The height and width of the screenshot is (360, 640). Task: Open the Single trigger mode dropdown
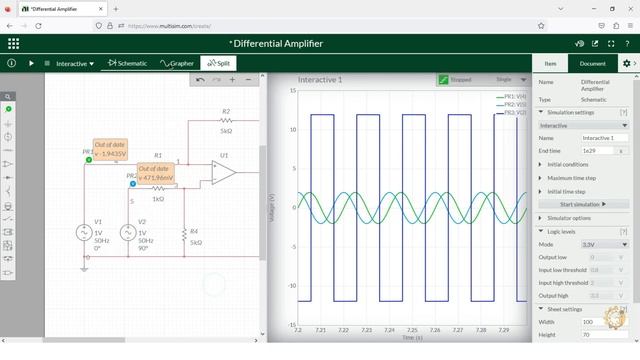510,80
